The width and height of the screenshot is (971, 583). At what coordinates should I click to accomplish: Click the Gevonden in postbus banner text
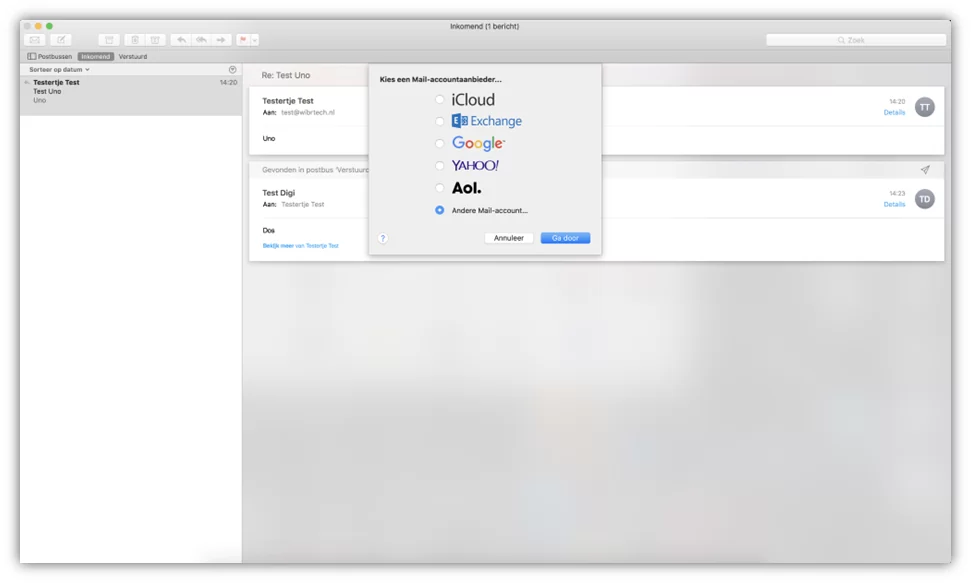coord(315,170)
